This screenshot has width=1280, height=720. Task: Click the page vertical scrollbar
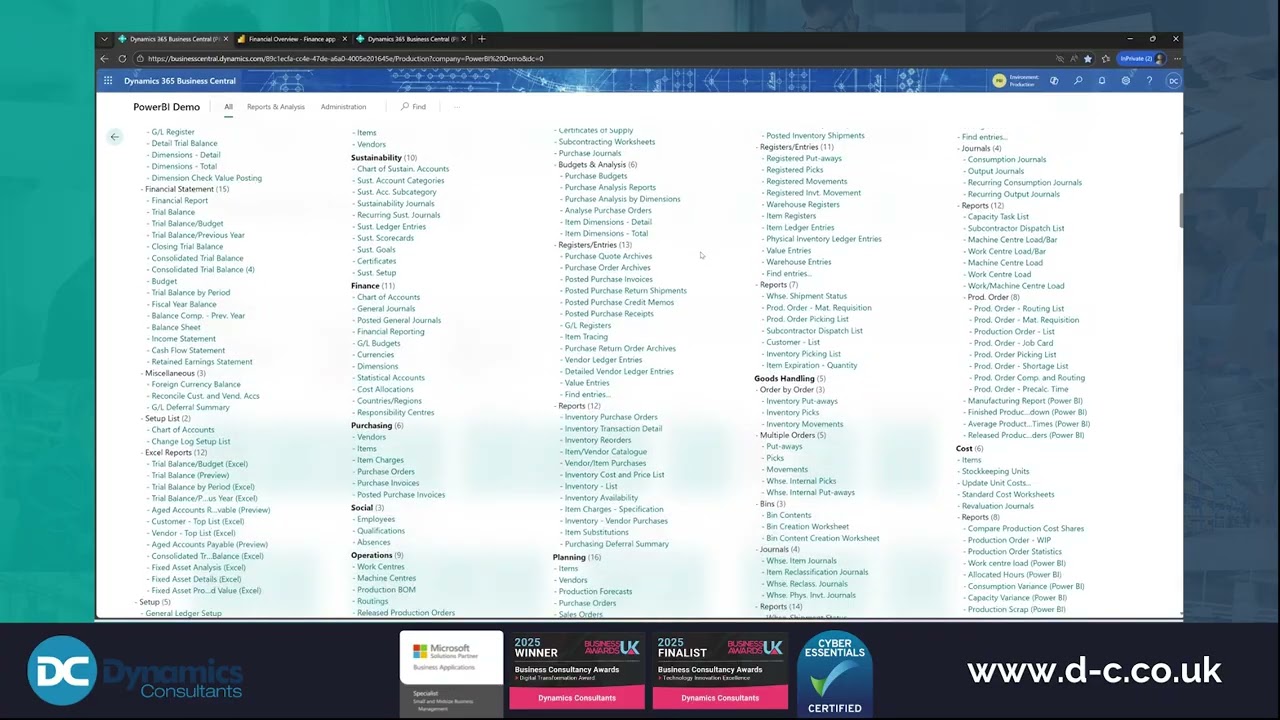(x=1180, y=210)
